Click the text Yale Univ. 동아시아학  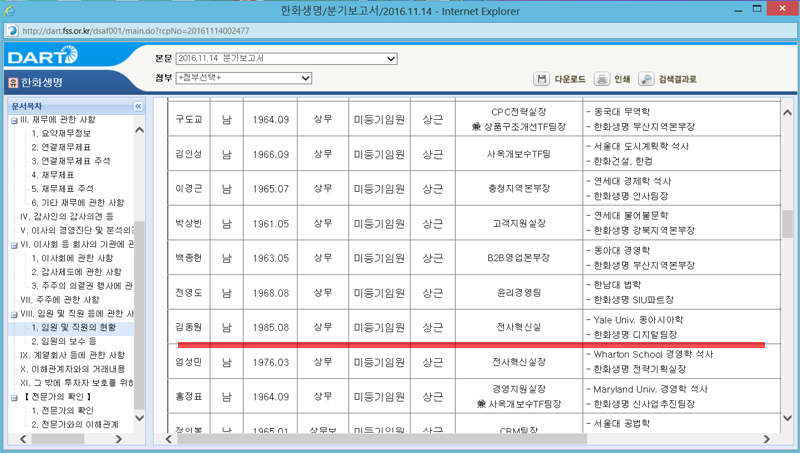638,320
